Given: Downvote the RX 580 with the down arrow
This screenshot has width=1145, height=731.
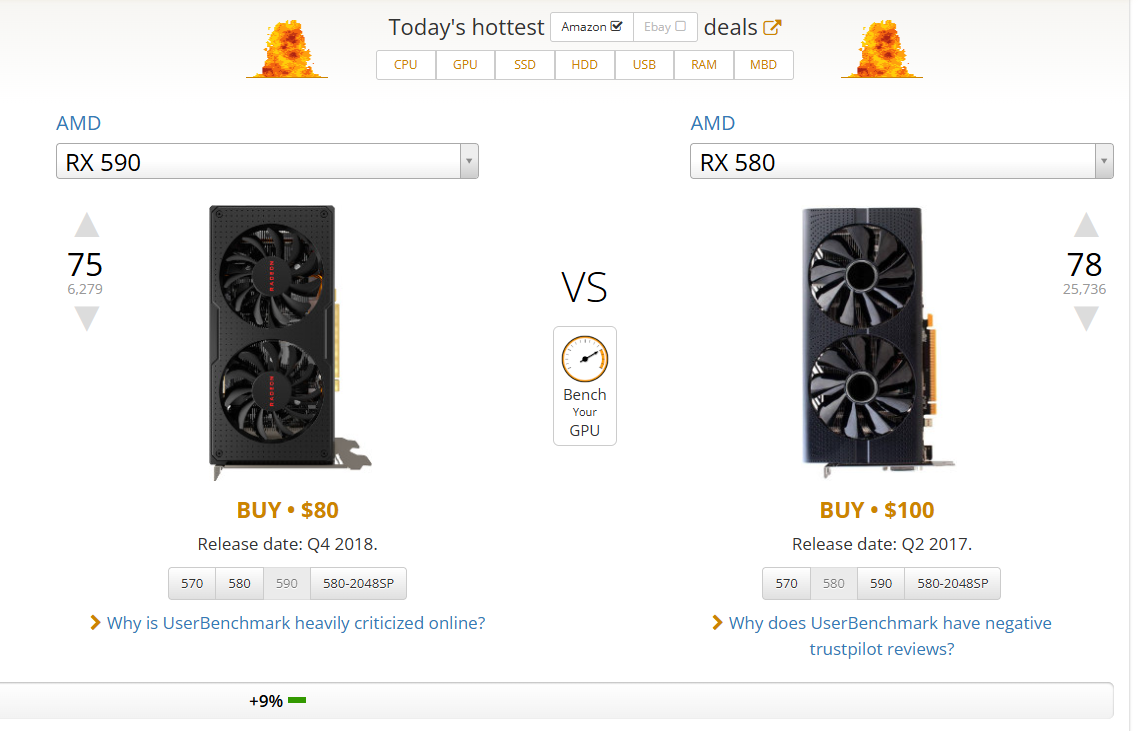Looking at the screenshot, I should 1086,319.
